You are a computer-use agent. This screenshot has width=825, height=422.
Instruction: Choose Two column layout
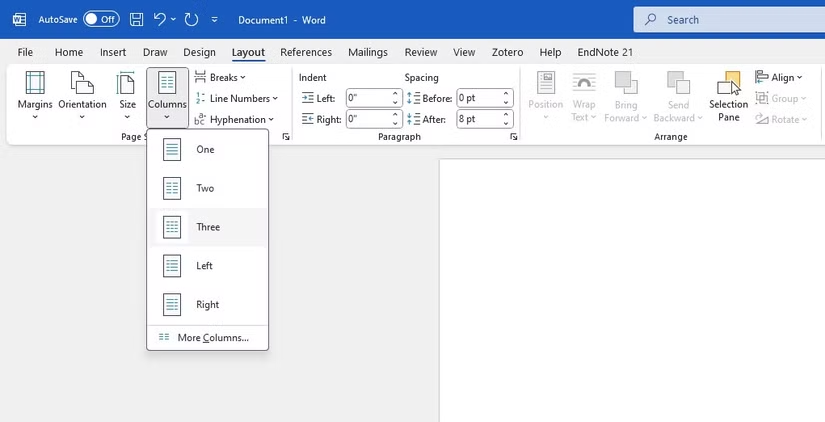click(x=208, y=188)
